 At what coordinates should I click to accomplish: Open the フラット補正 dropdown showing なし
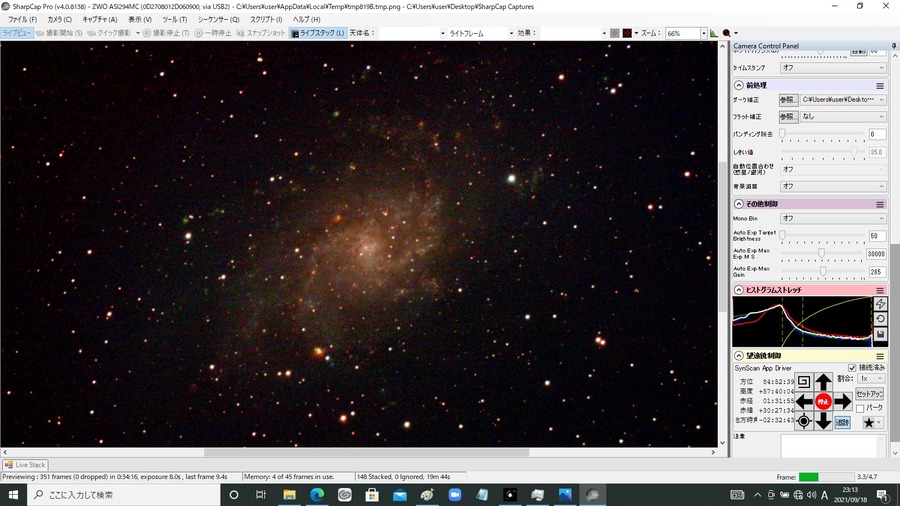pos(843,116)
